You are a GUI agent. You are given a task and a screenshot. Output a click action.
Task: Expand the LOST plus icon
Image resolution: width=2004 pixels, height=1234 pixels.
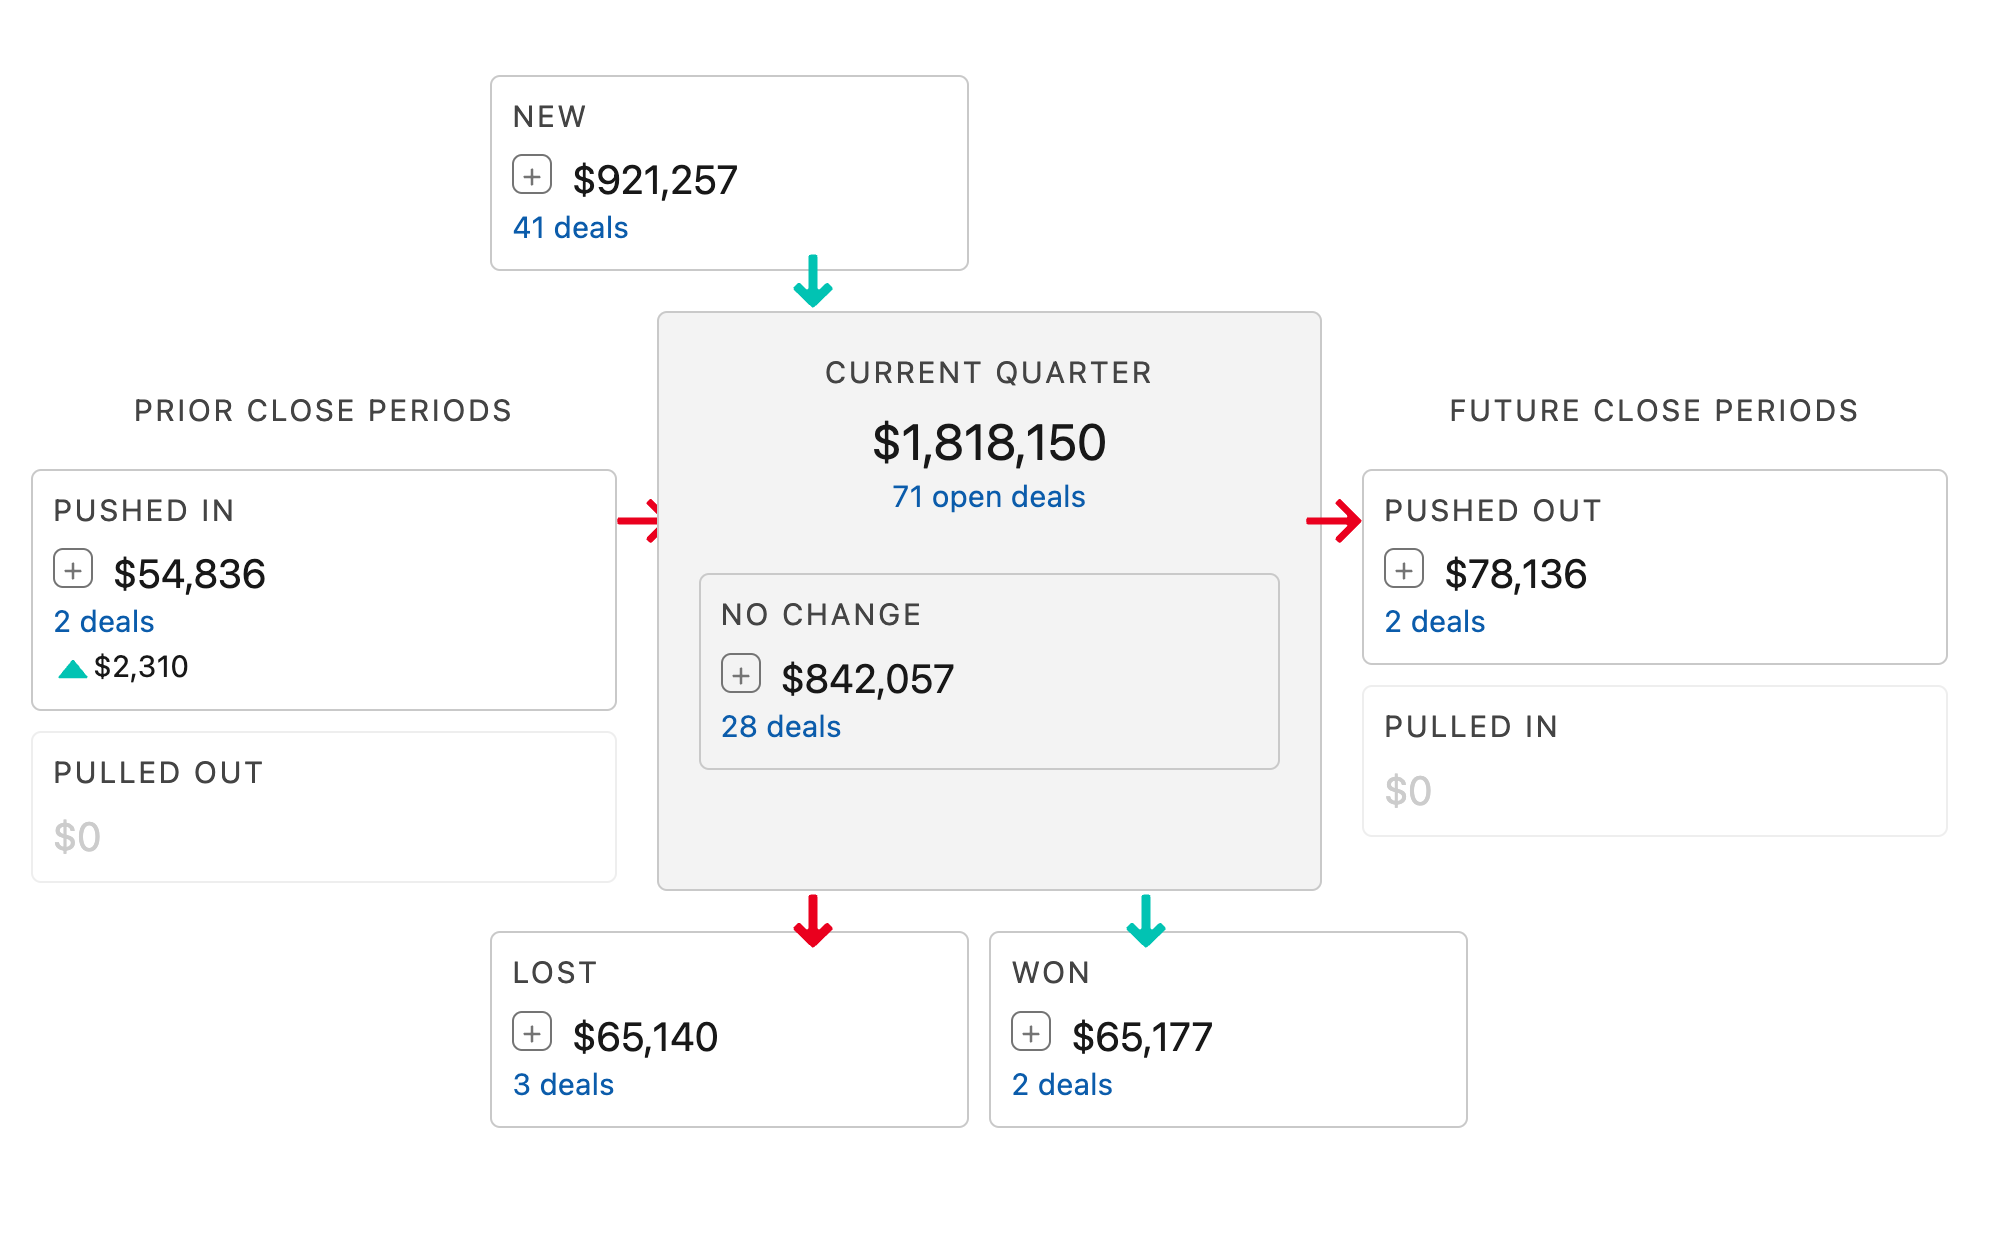532,1032
